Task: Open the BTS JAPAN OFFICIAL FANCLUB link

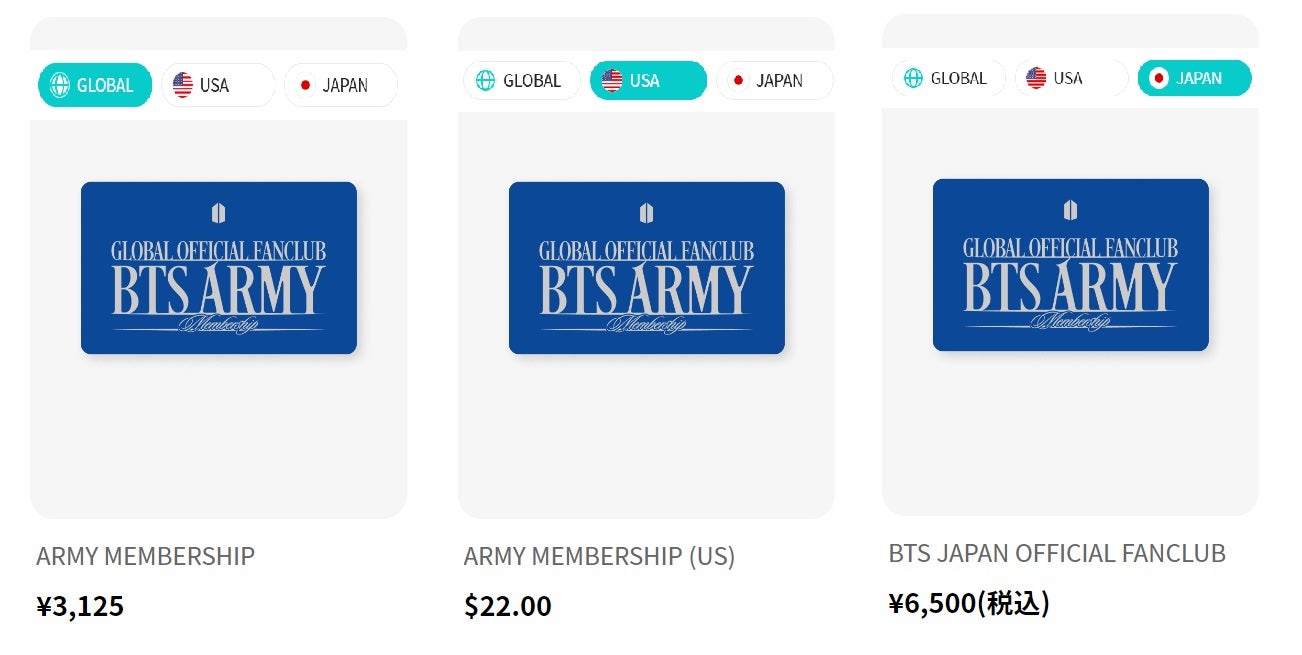Action: point(1056,552)
